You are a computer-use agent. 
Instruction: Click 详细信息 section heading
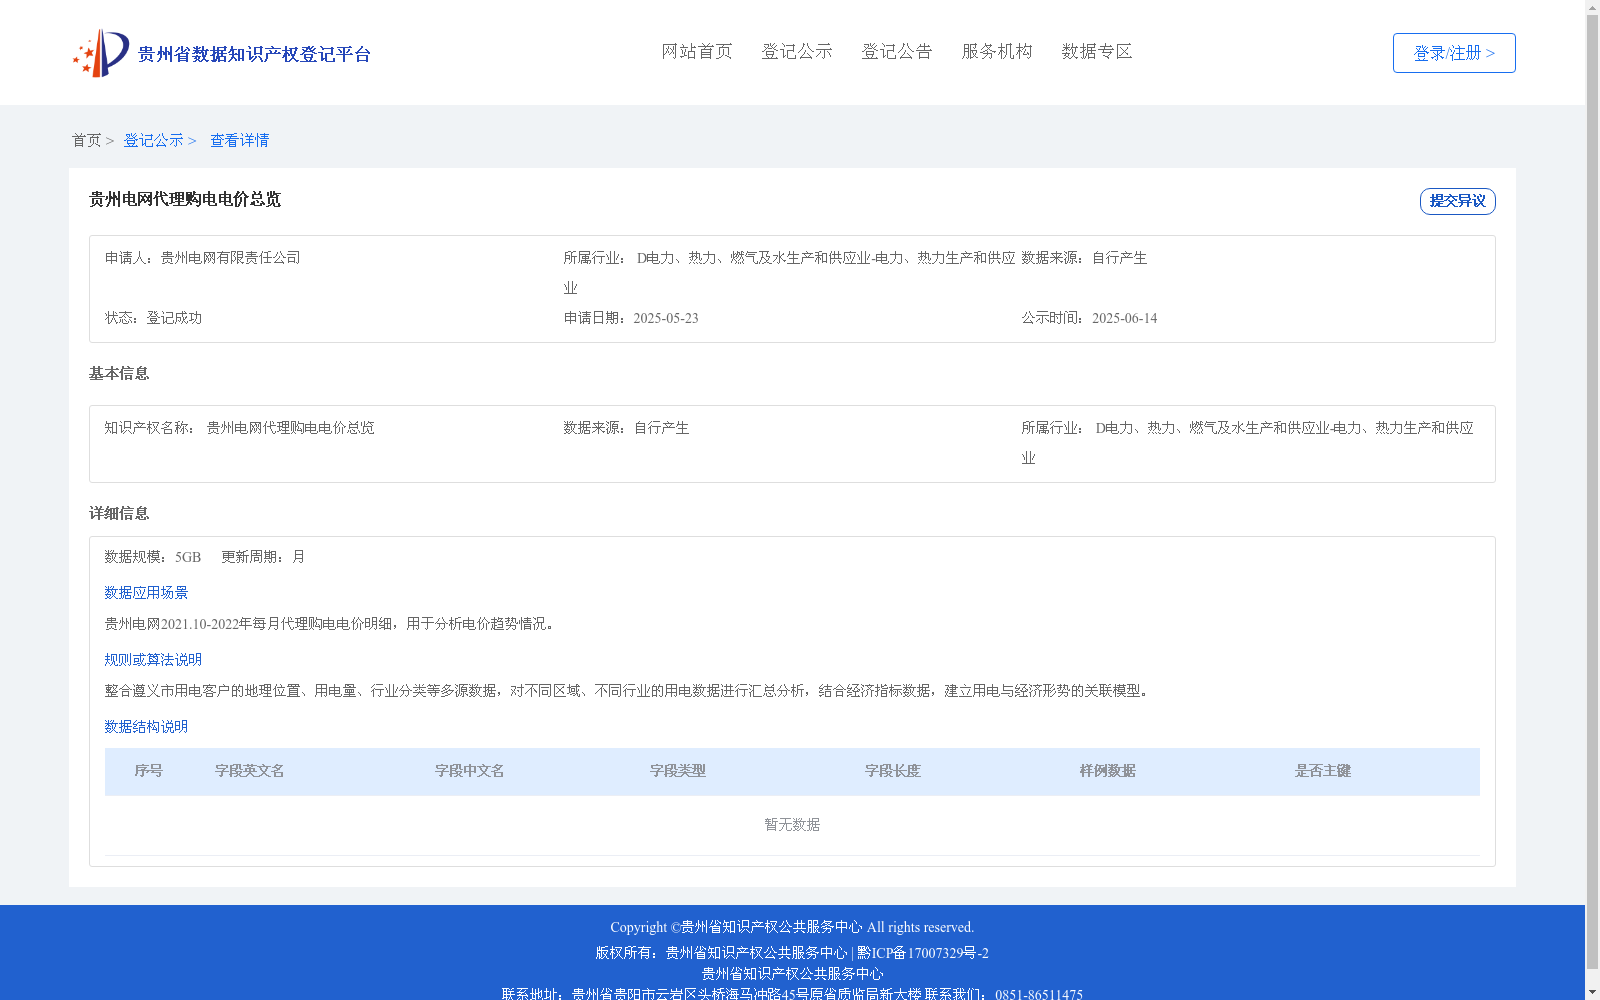coord(119,513)
